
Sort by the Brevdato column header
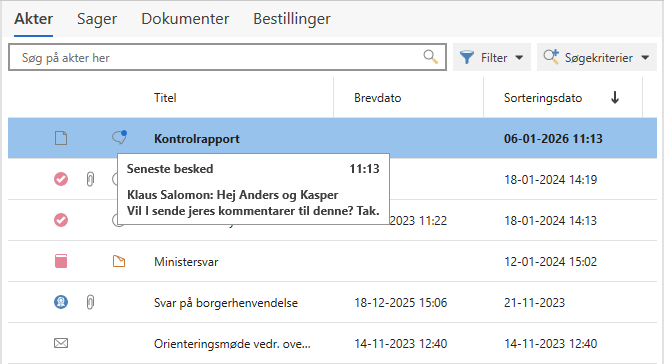point(378,98)
